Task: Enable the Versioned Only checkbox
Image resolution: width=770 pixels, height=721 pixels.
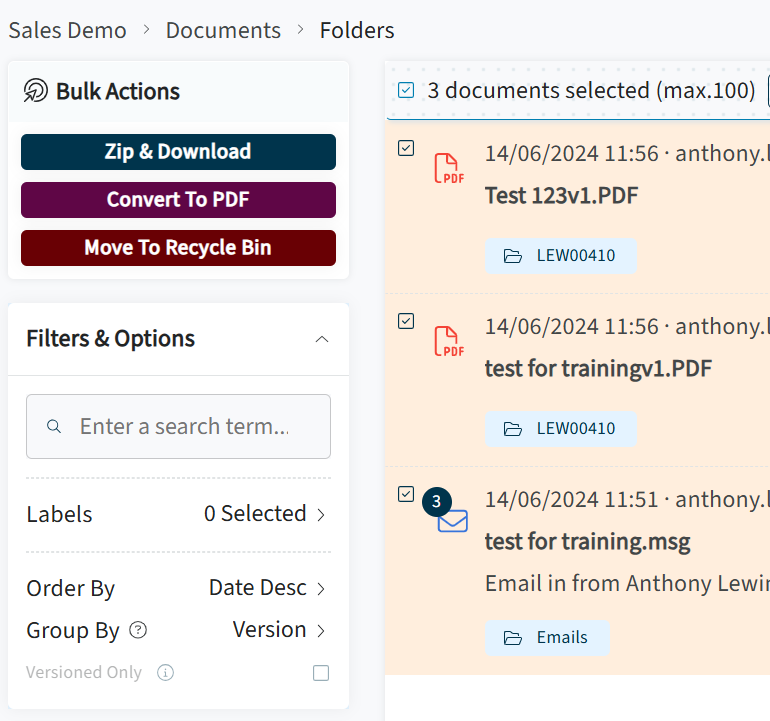Action: [x=321, y=673]
